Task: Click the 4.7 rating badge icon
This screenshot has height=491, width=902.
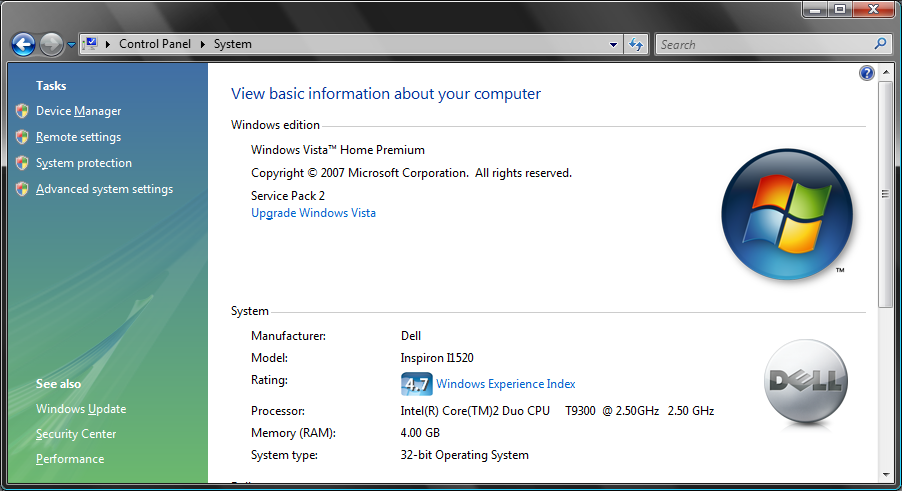Action: 416,383
